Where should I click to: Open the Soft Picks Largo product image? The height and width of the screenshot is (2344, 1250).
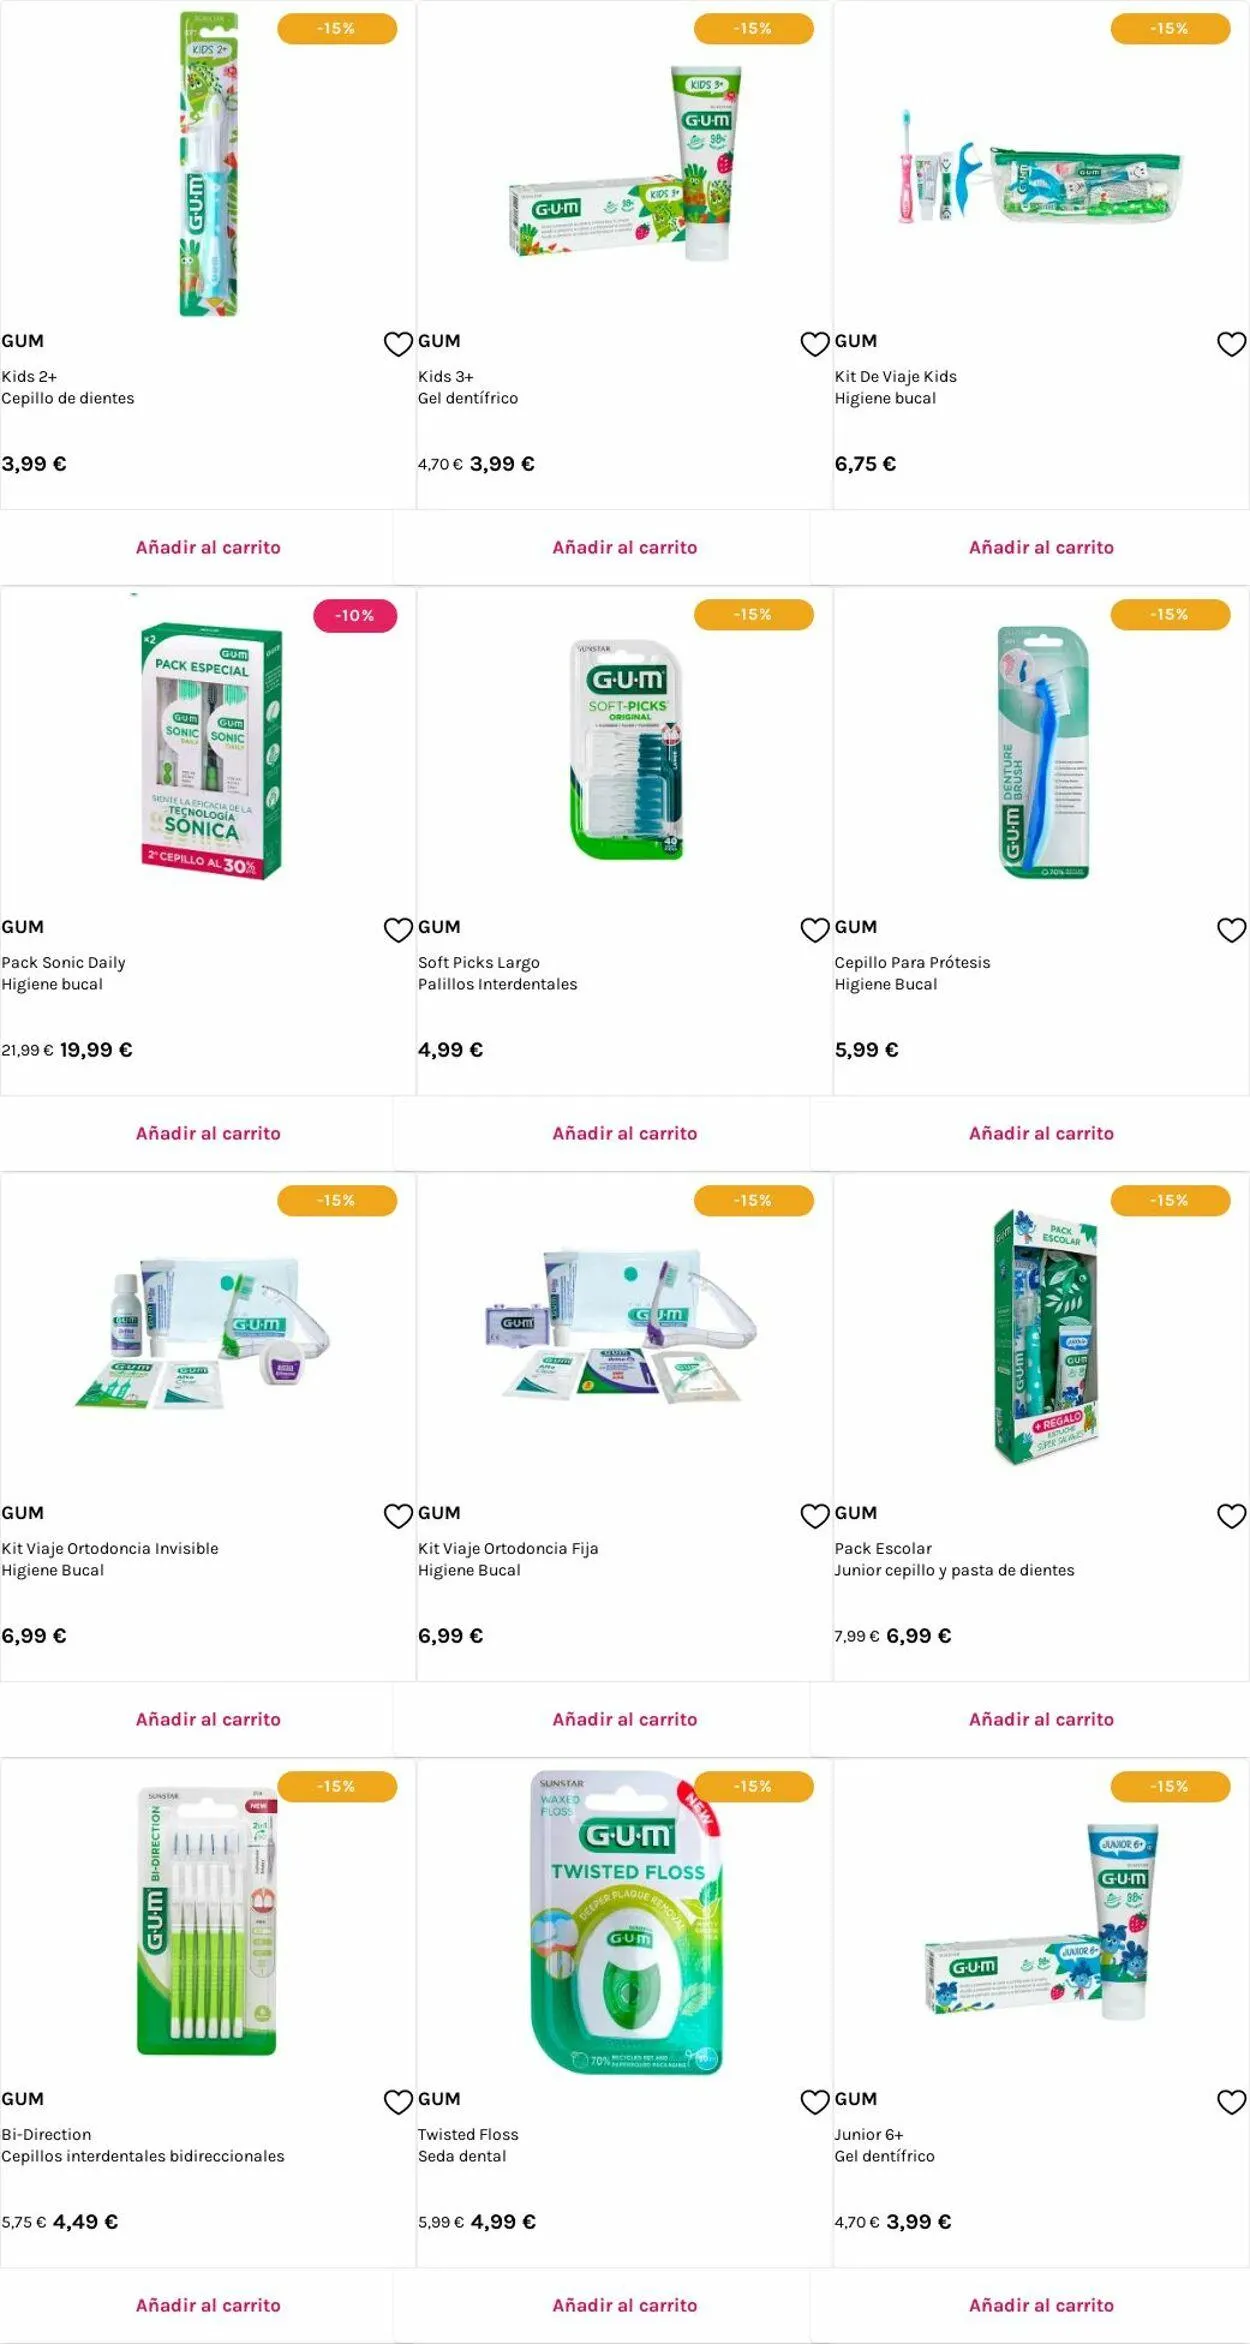click(x=626, y=750)
